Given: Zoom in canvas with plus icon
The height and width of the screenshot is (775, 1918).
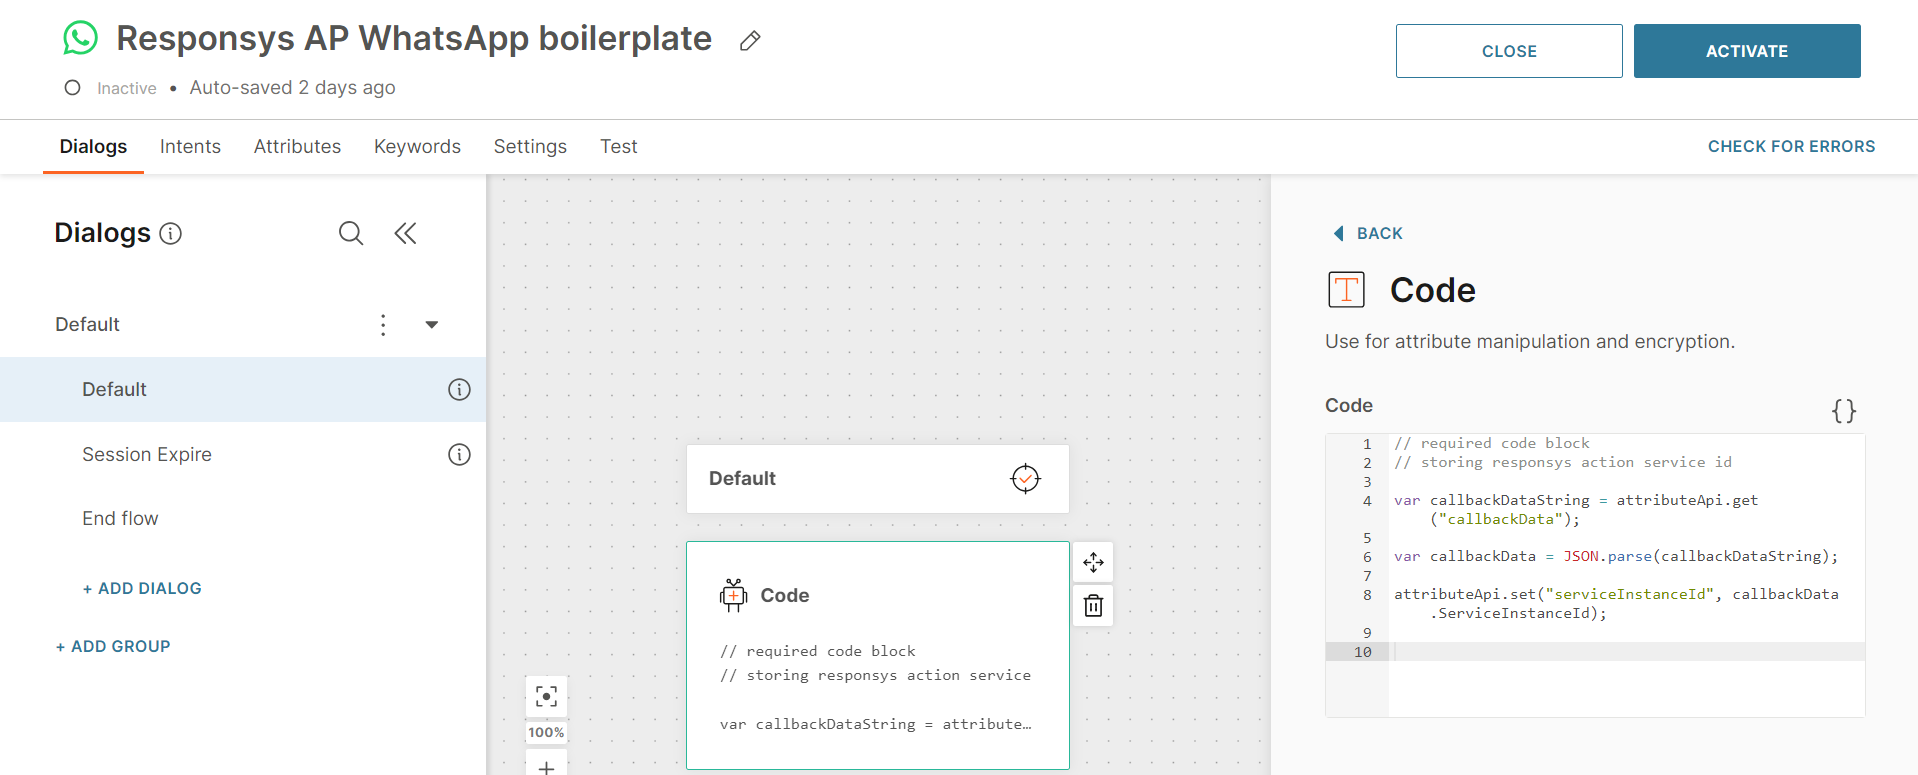Looking at the screenshot, I should (x=546, y=765).
